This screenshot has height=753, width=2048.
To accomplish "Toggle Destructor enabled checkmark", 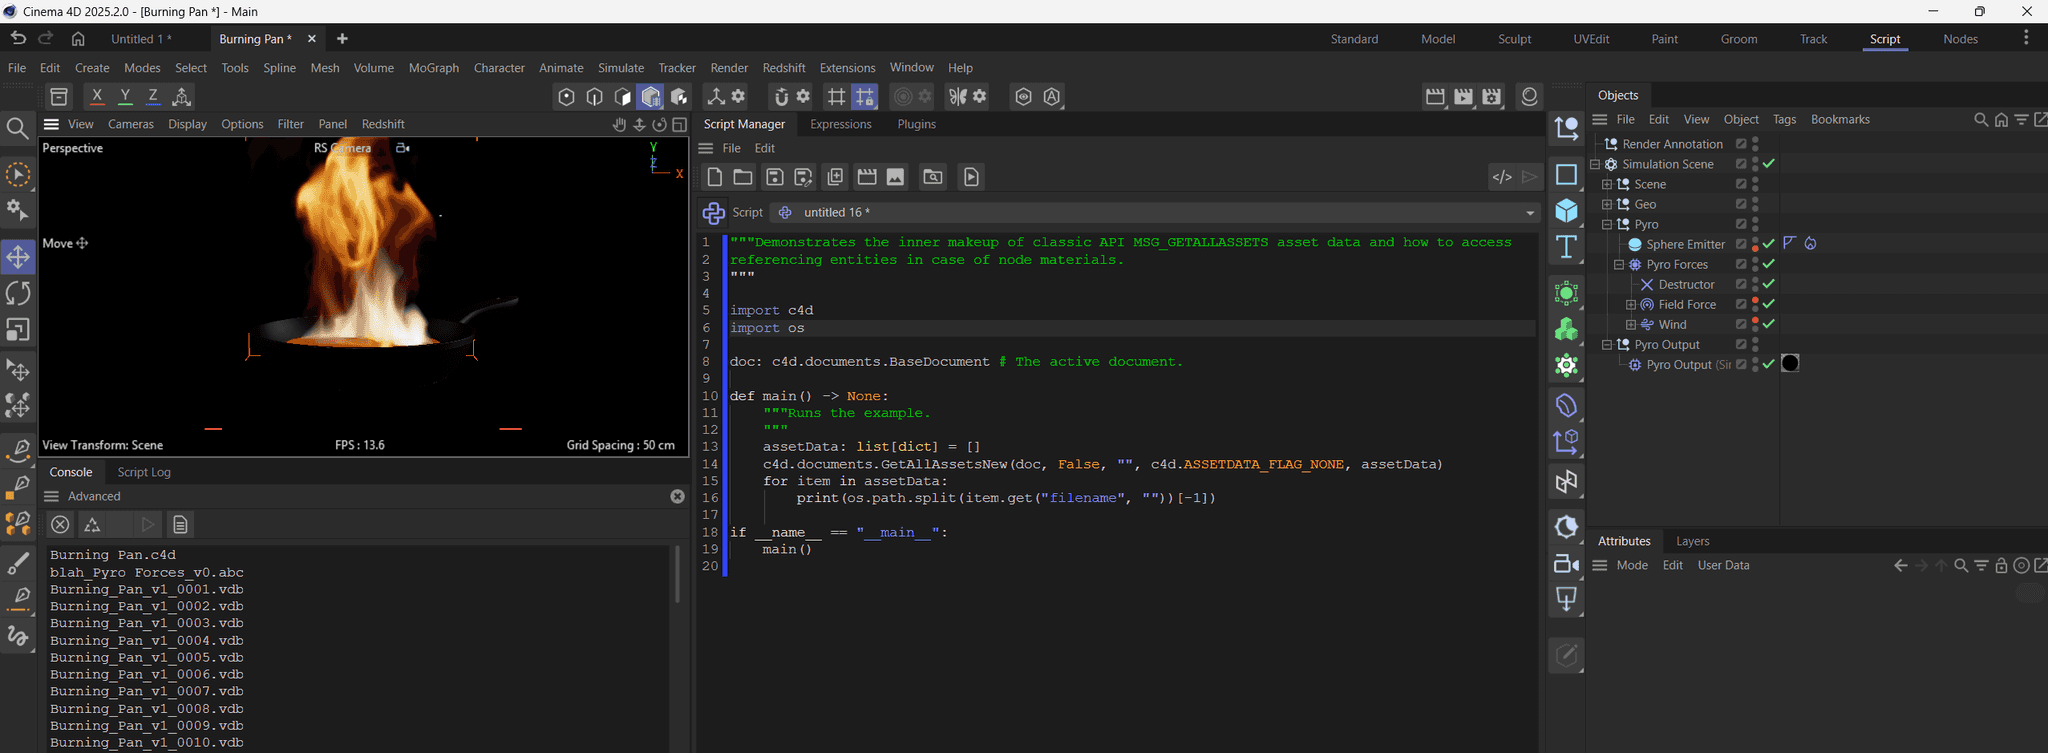I will [x=1769, y=284].
